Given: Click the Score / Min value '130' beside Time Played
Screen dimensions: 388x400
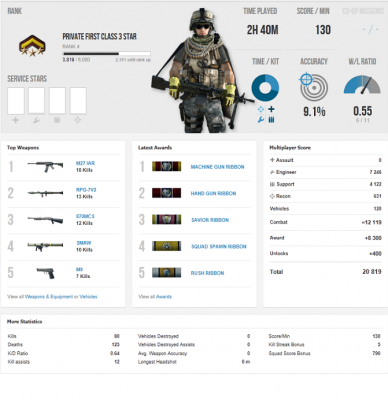Looking at the screenshot, I should click(323, 30).
